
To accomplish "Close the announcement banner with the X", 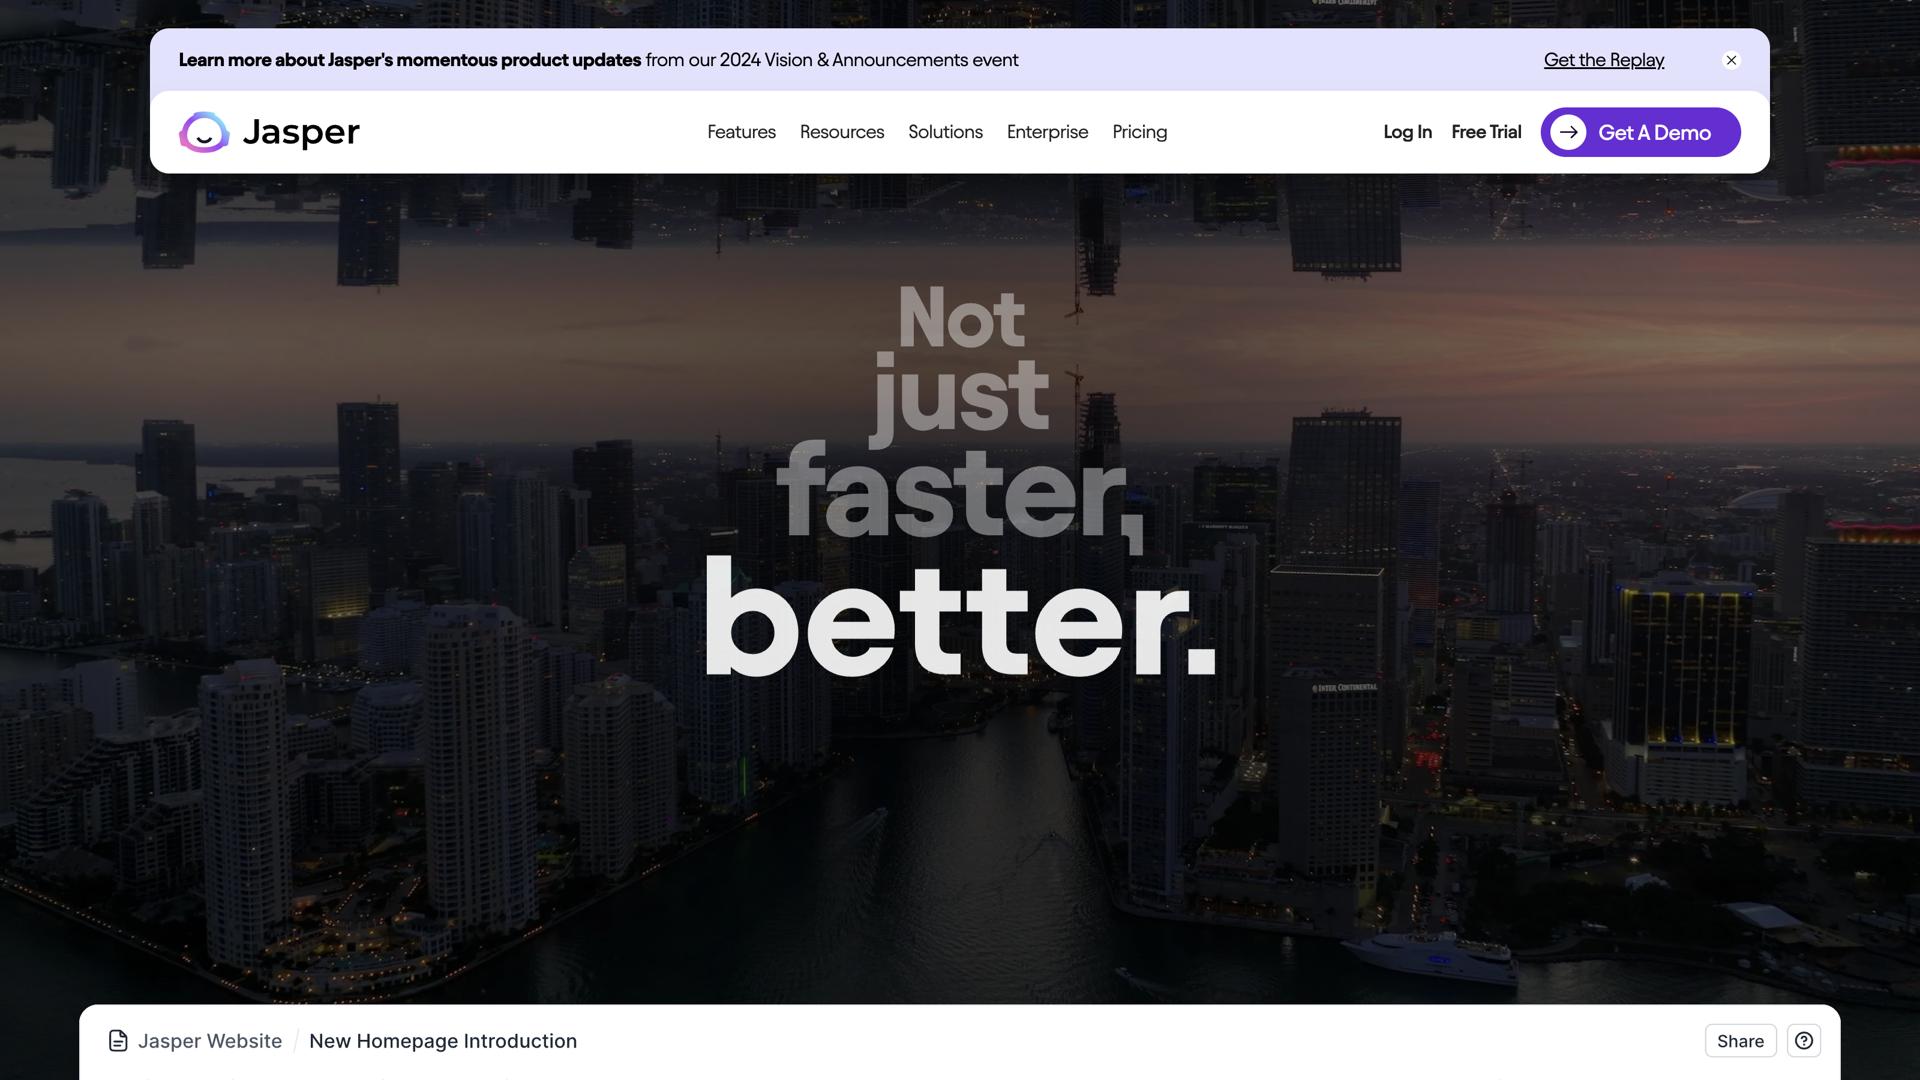I will pyautogui.click(x=1731, y=60).
